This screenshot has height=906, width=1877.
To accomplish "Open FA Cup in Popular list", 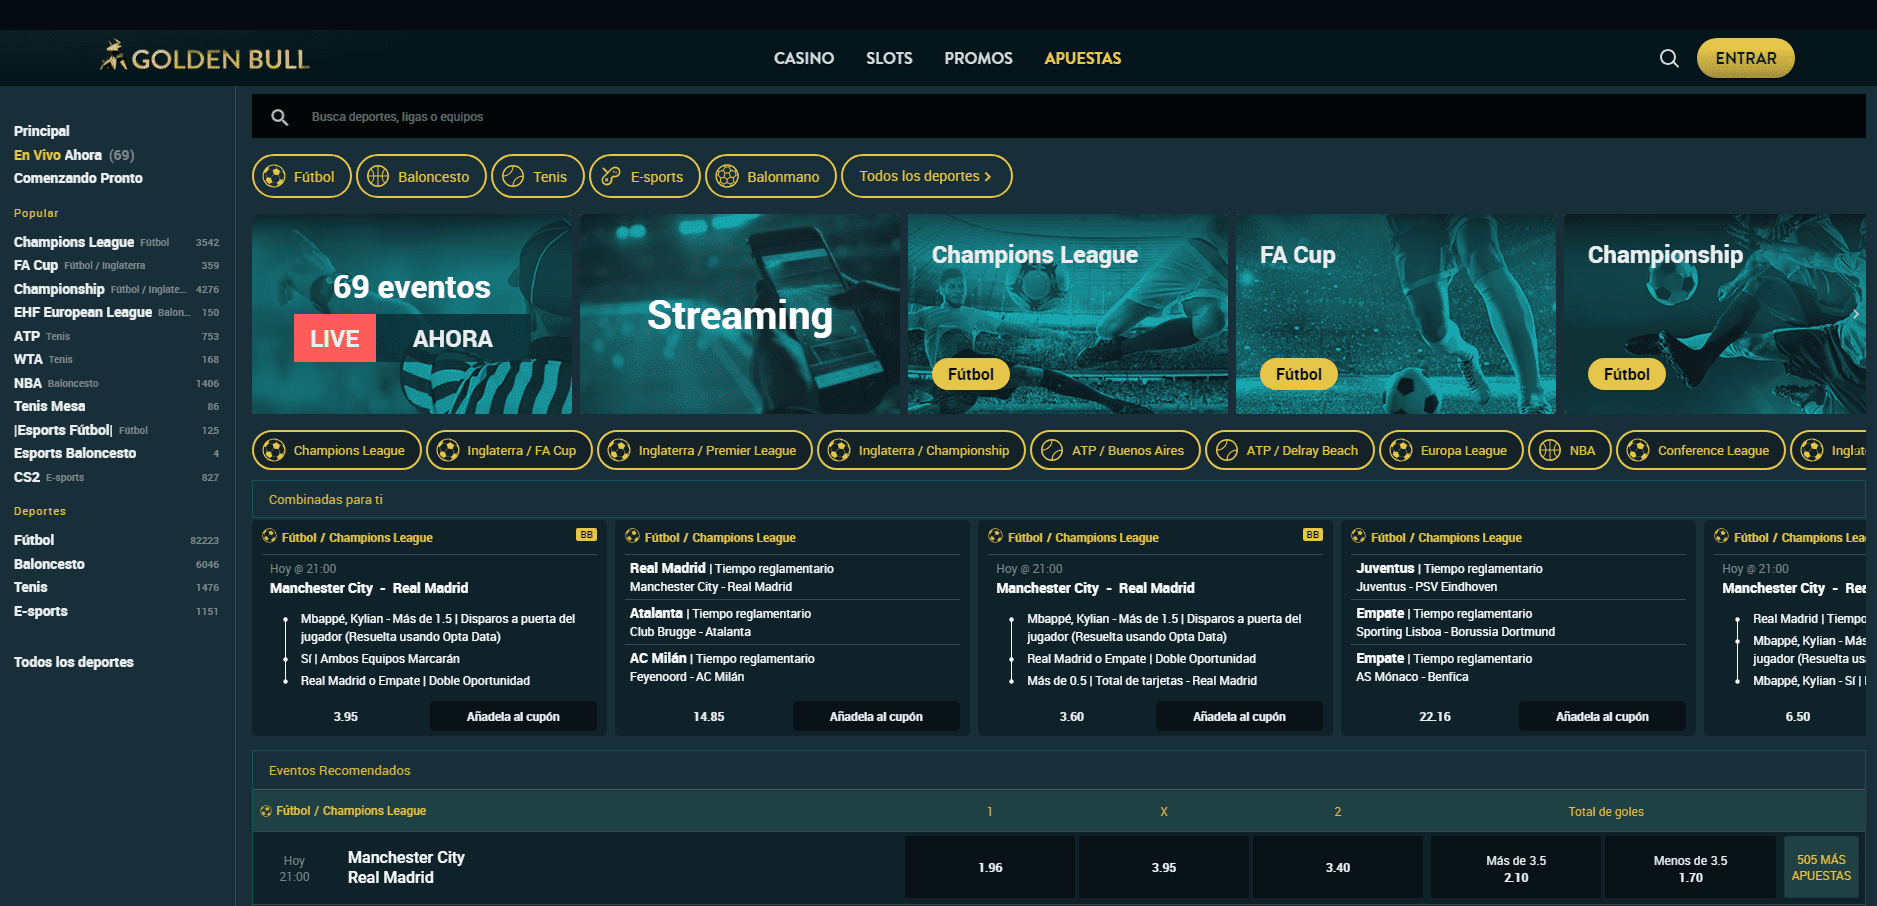I will pyautogui.click(x=116, y=265).
